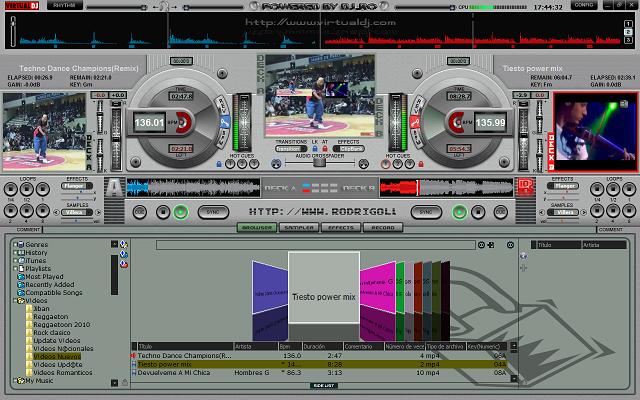Viewport: 640px width, 400px height.
Task: Click deck B video preview thumbnail
Action: coord(595,131)
